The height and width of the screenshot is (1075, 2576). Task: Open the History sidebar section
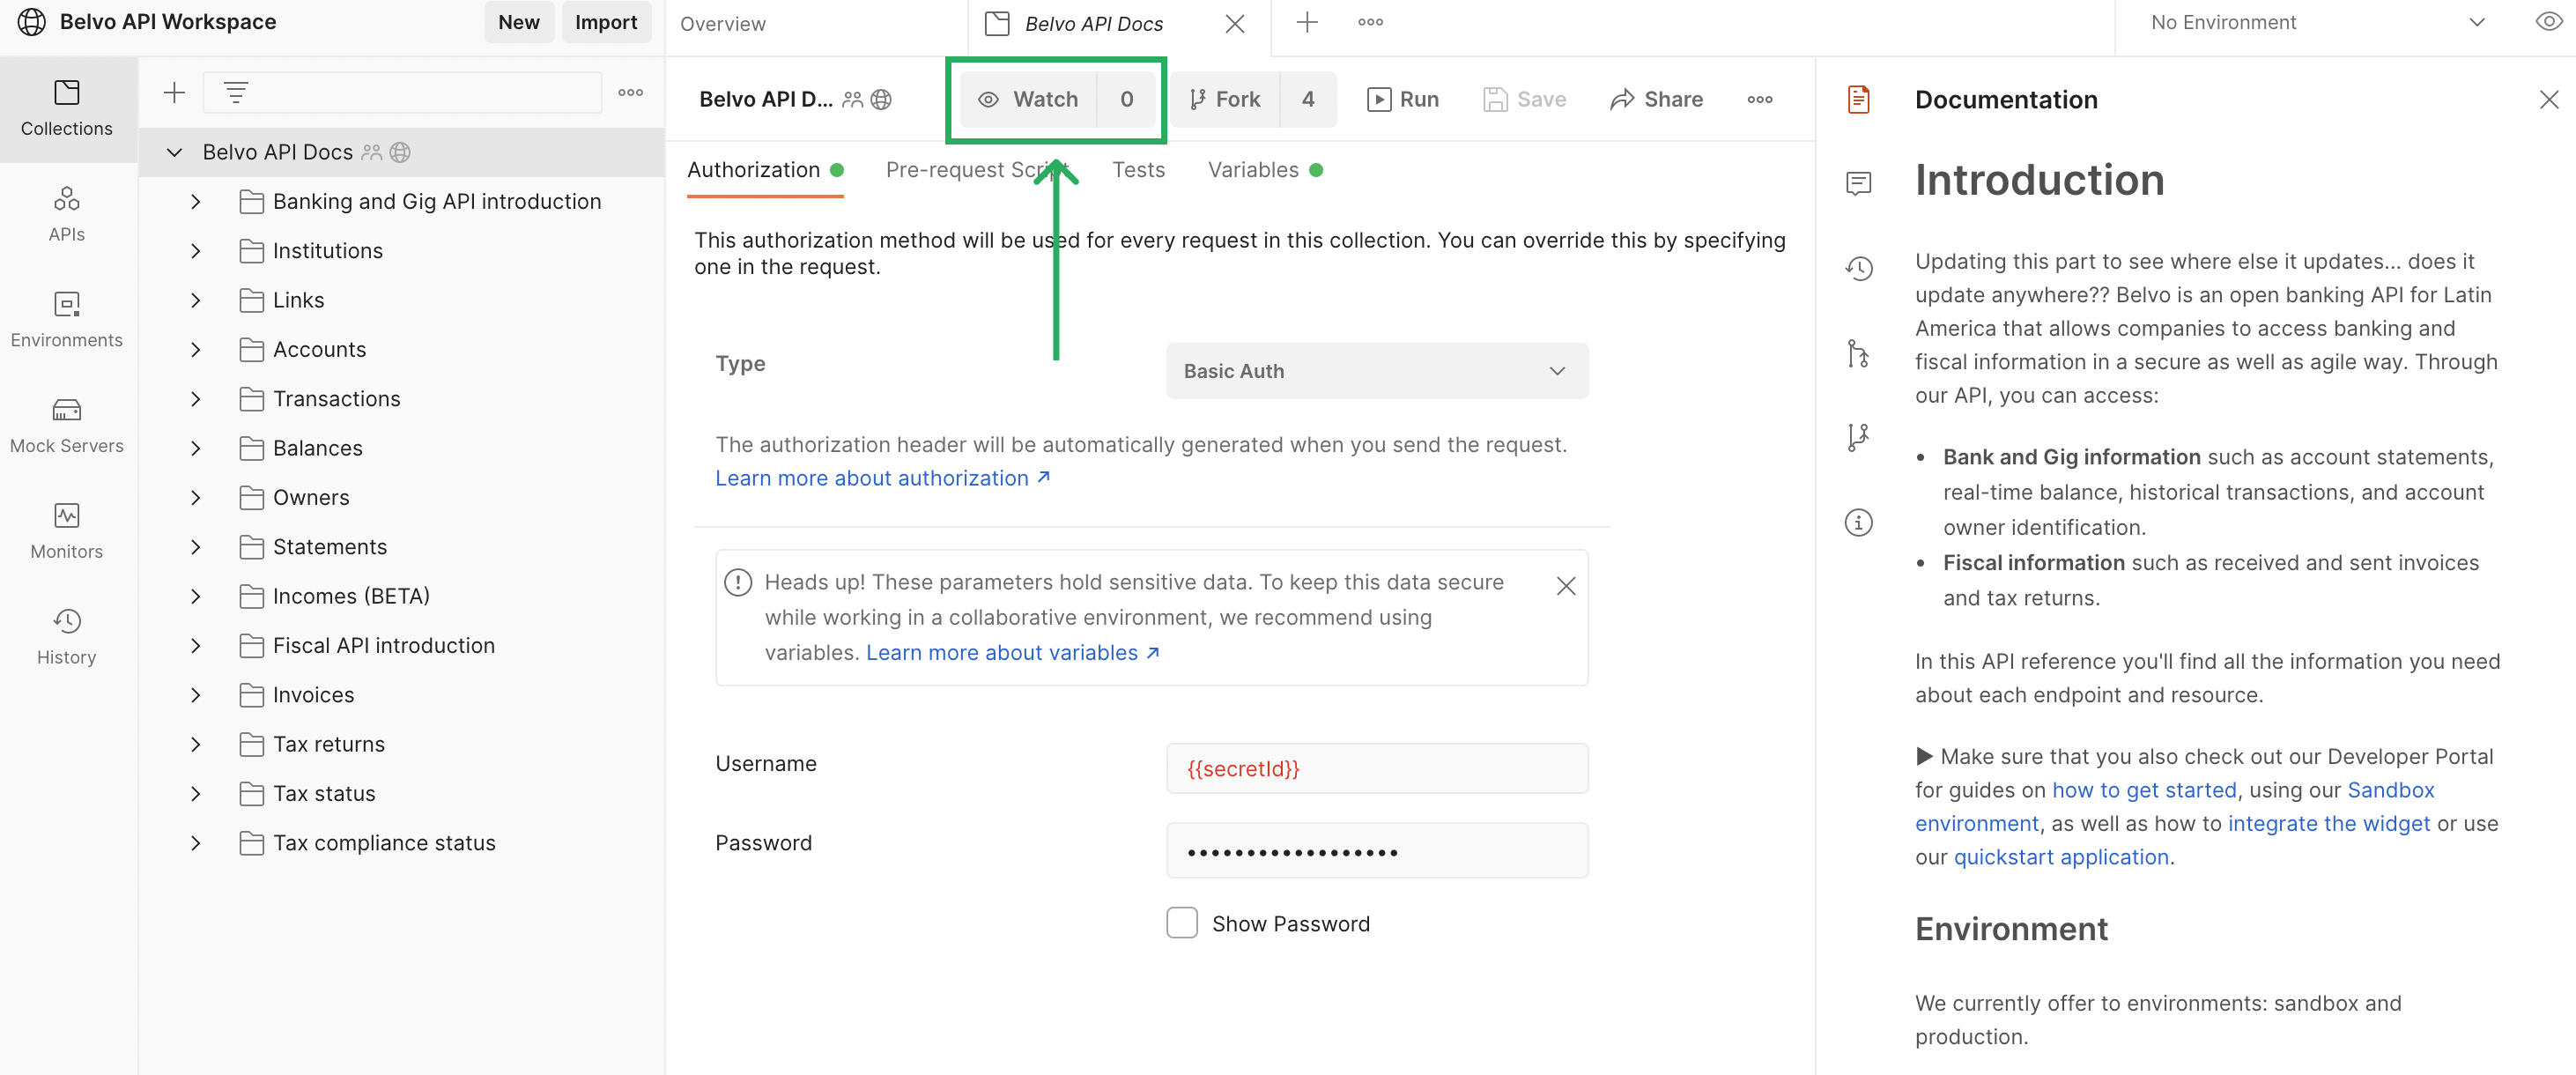point(67,637)
